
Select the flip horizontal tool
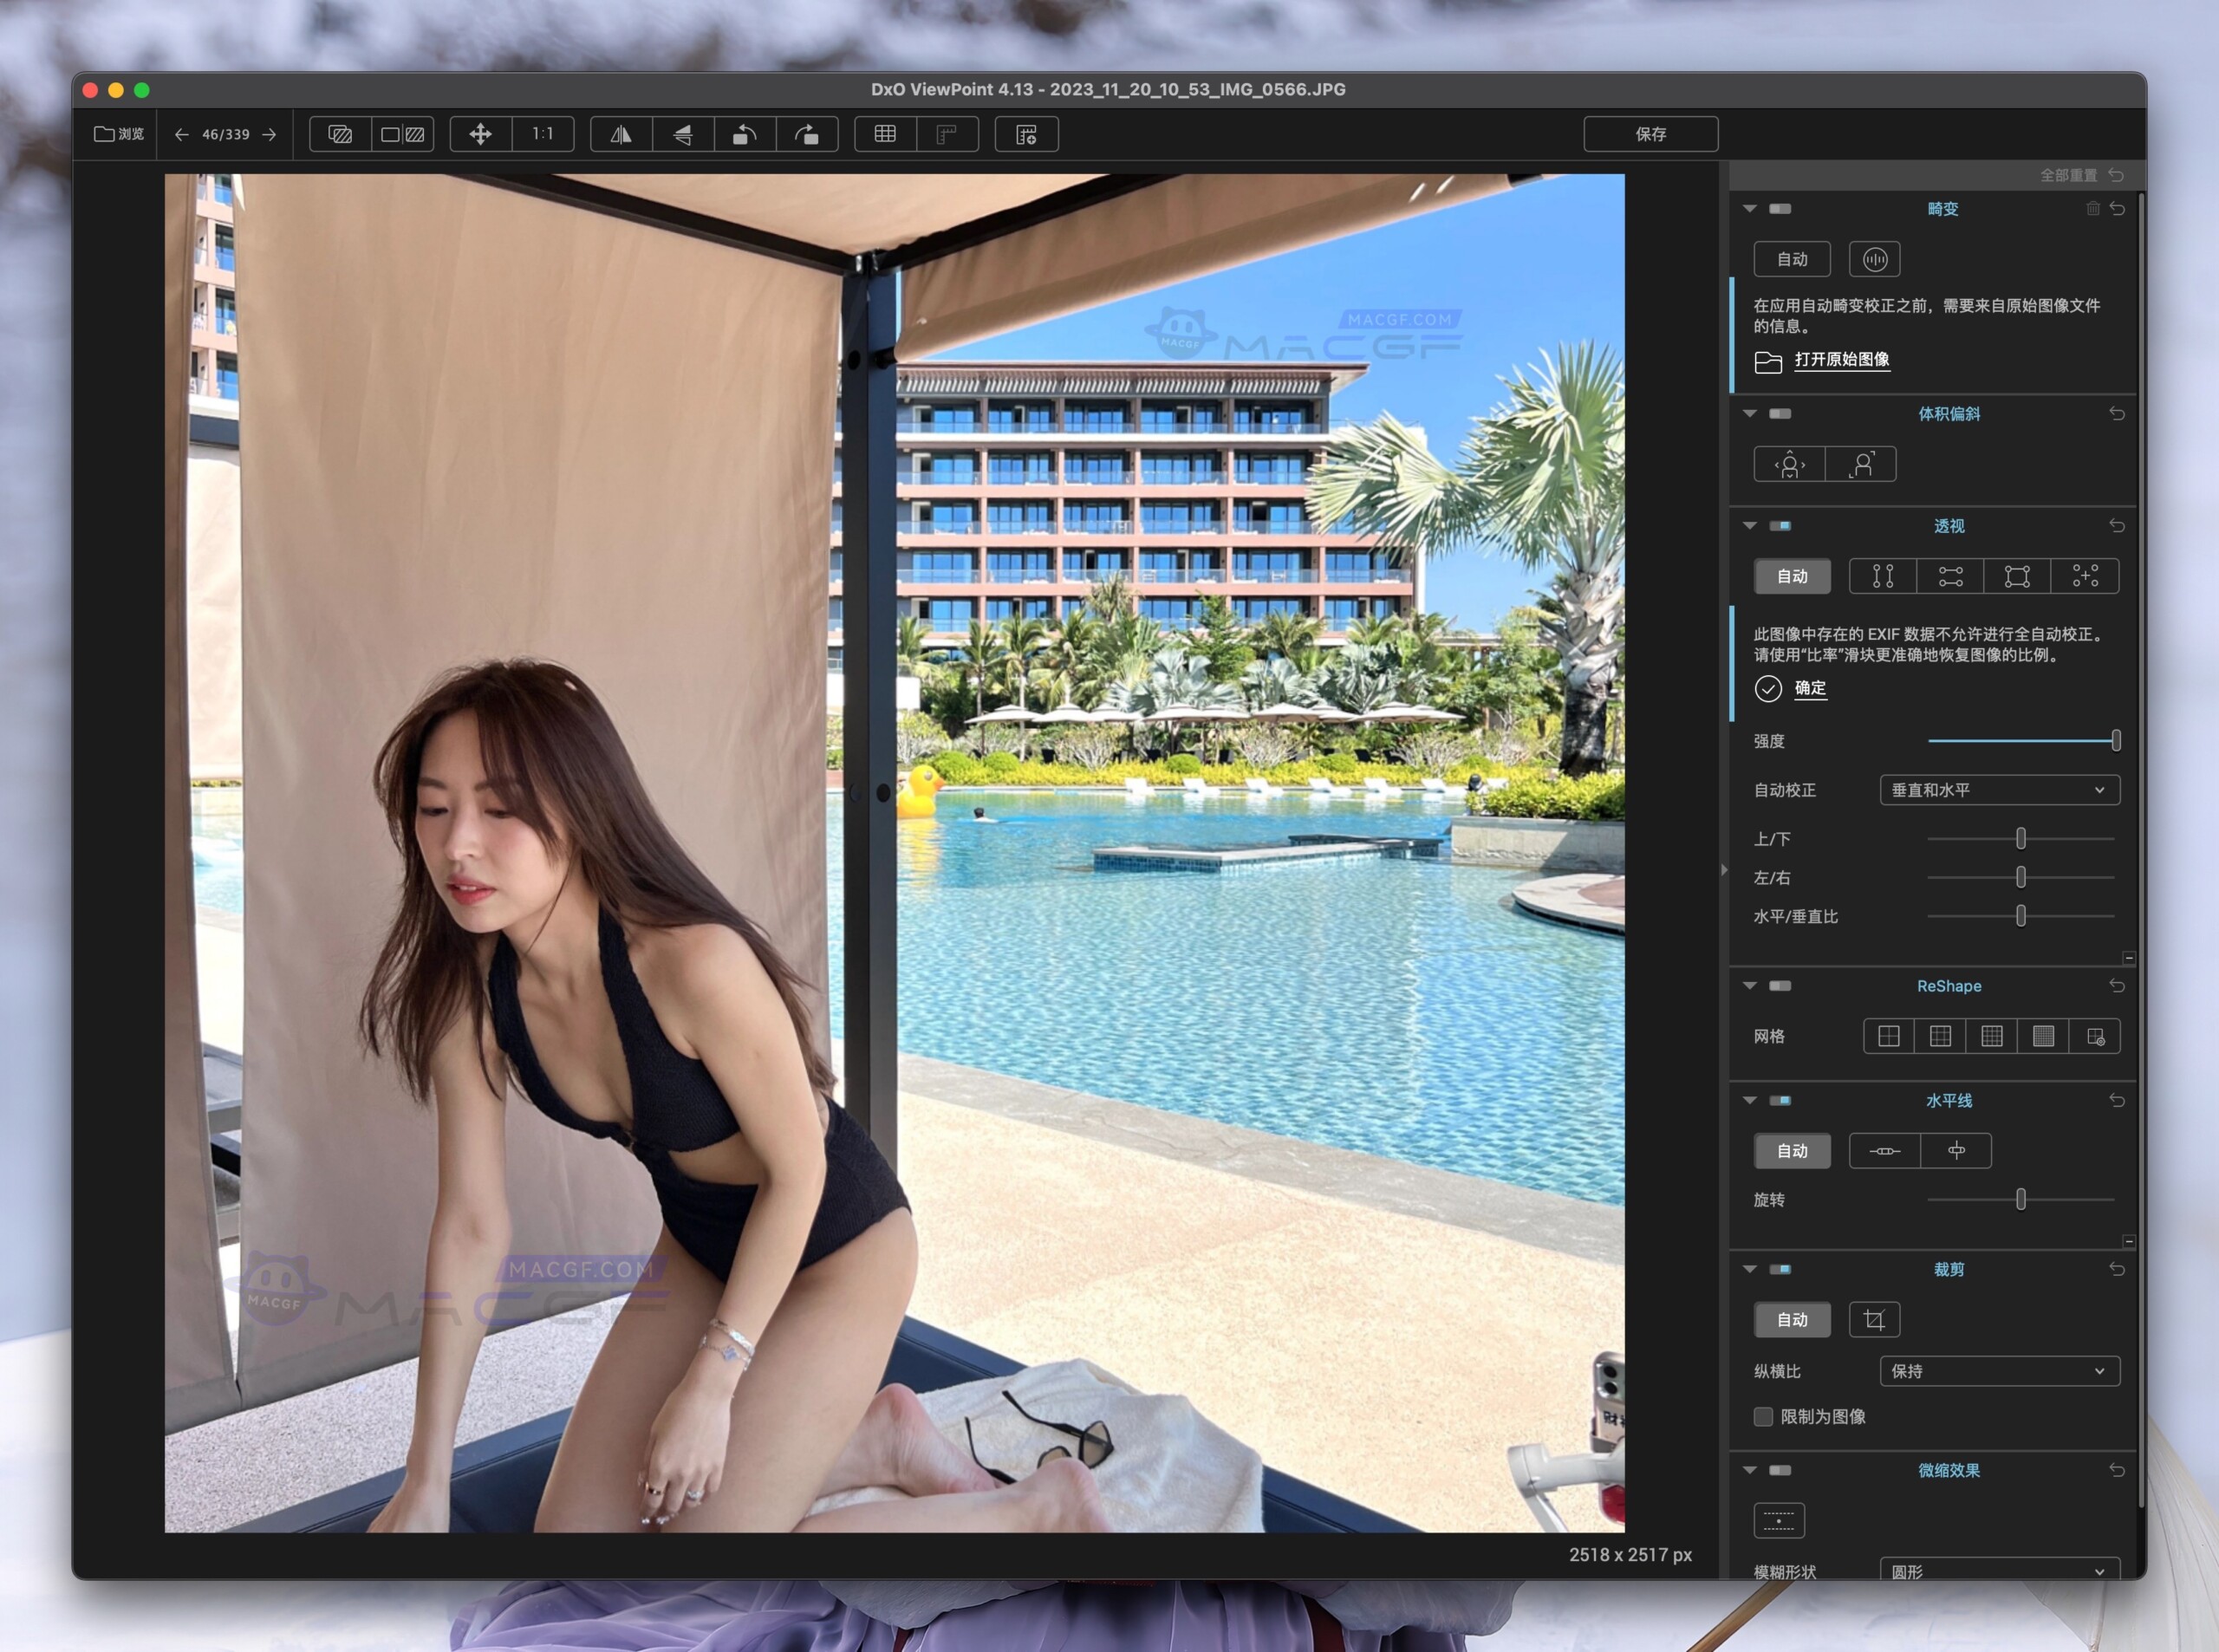(620, 134)
